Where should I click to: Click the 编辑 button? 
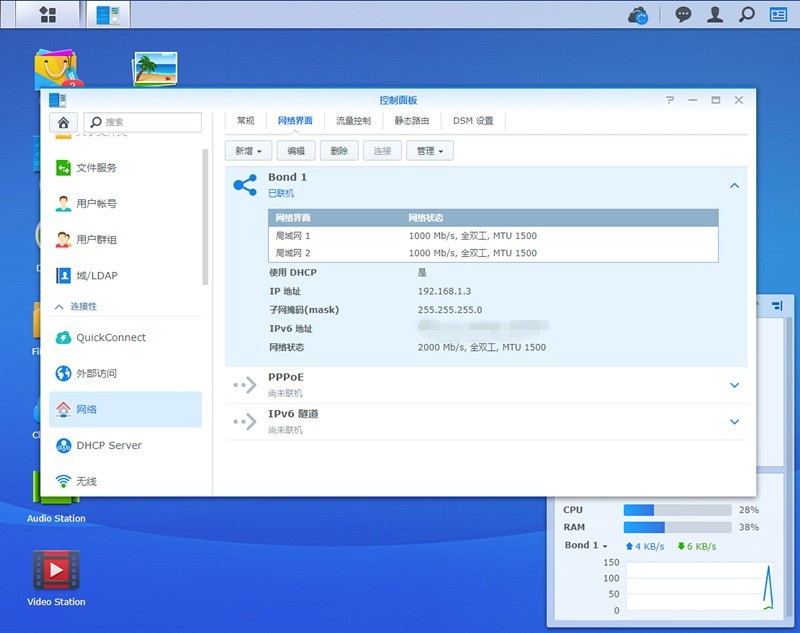(x=296, y=151)
